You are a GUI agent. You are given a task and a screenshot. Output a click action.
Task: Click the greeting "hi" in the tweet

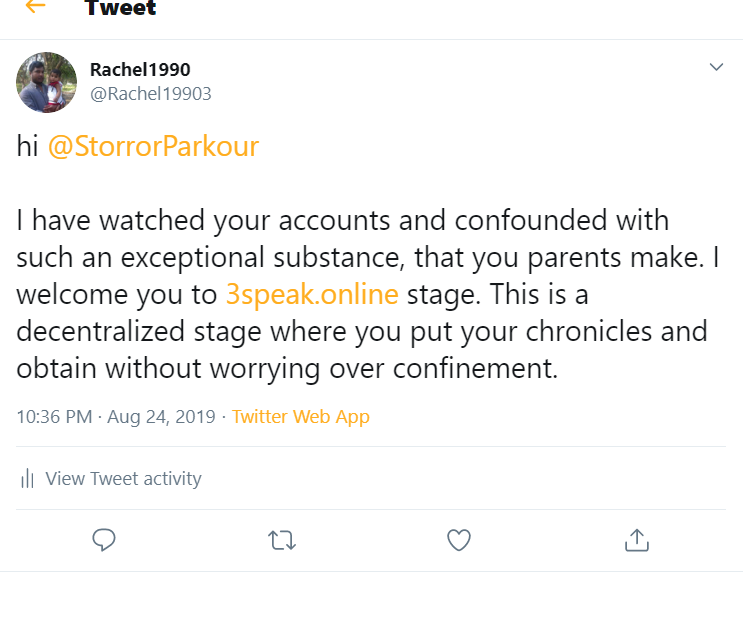tap(27, 147)
